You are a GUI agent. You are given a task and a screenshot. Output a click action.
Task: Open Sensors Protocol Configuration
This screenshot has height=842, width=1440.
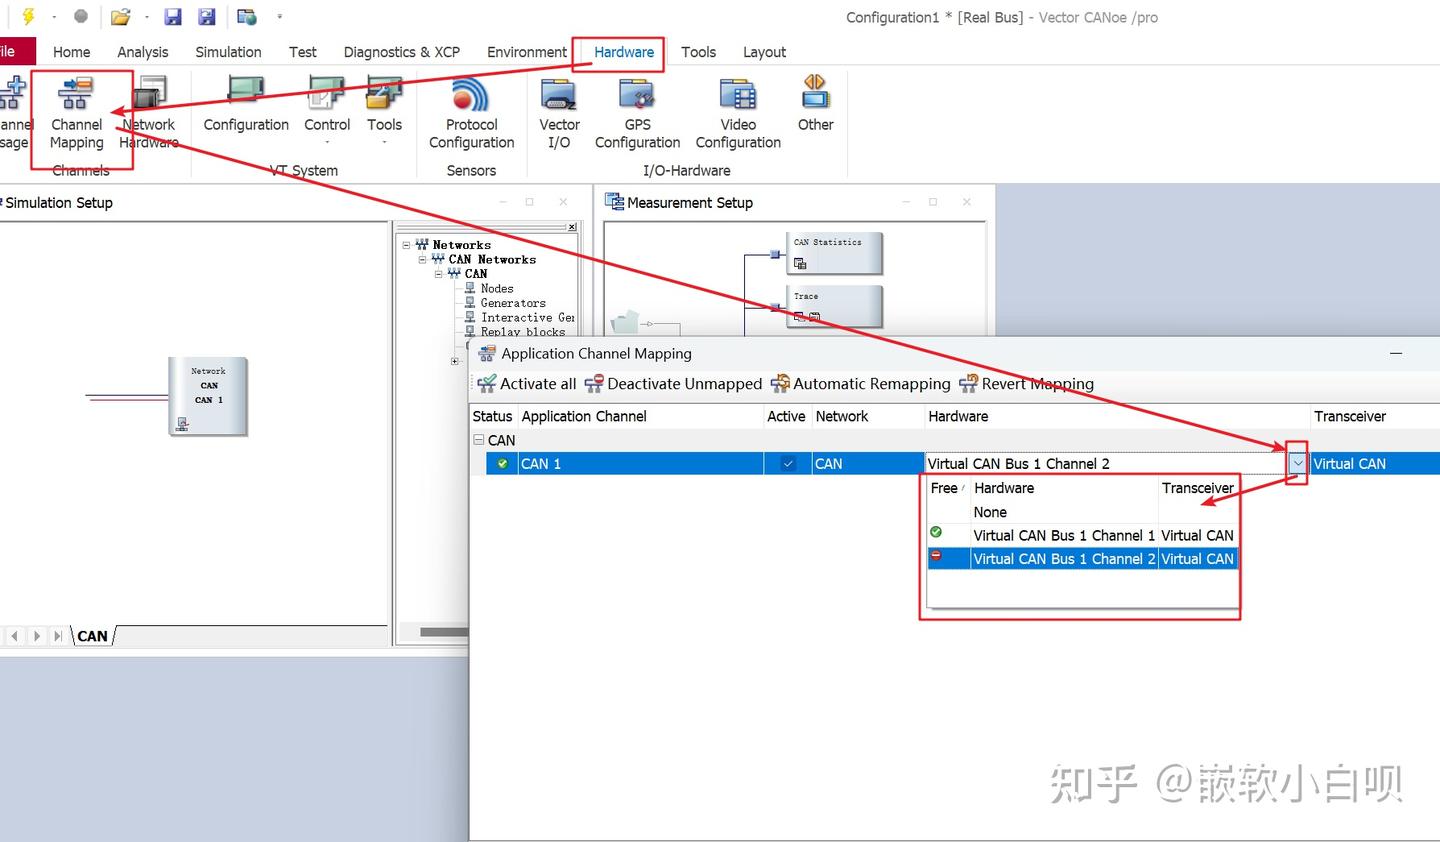(472, 113)
